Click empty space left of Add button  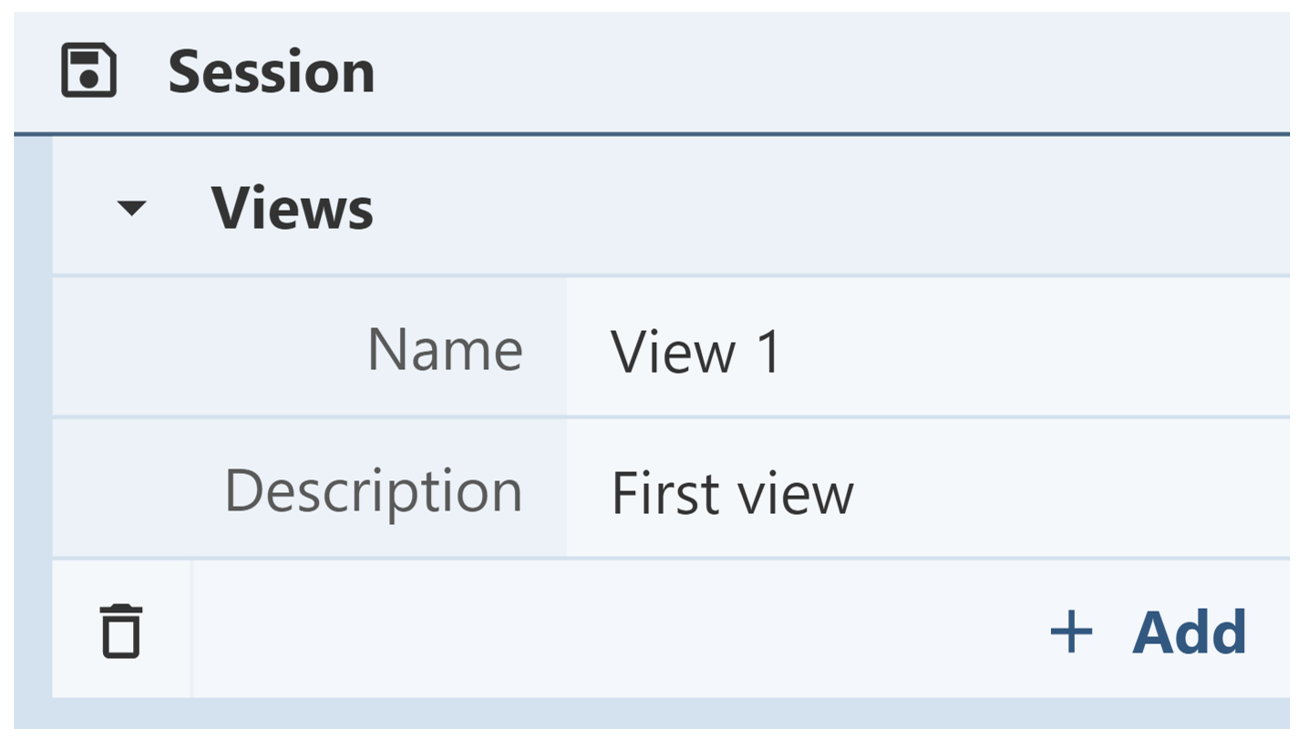(x=600, y=632)
